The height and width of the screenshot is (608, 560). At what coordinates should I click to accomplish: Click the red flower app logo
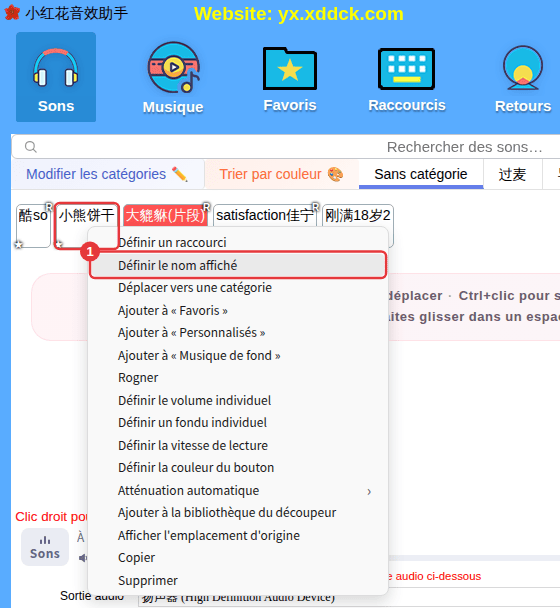pos(12,12)
